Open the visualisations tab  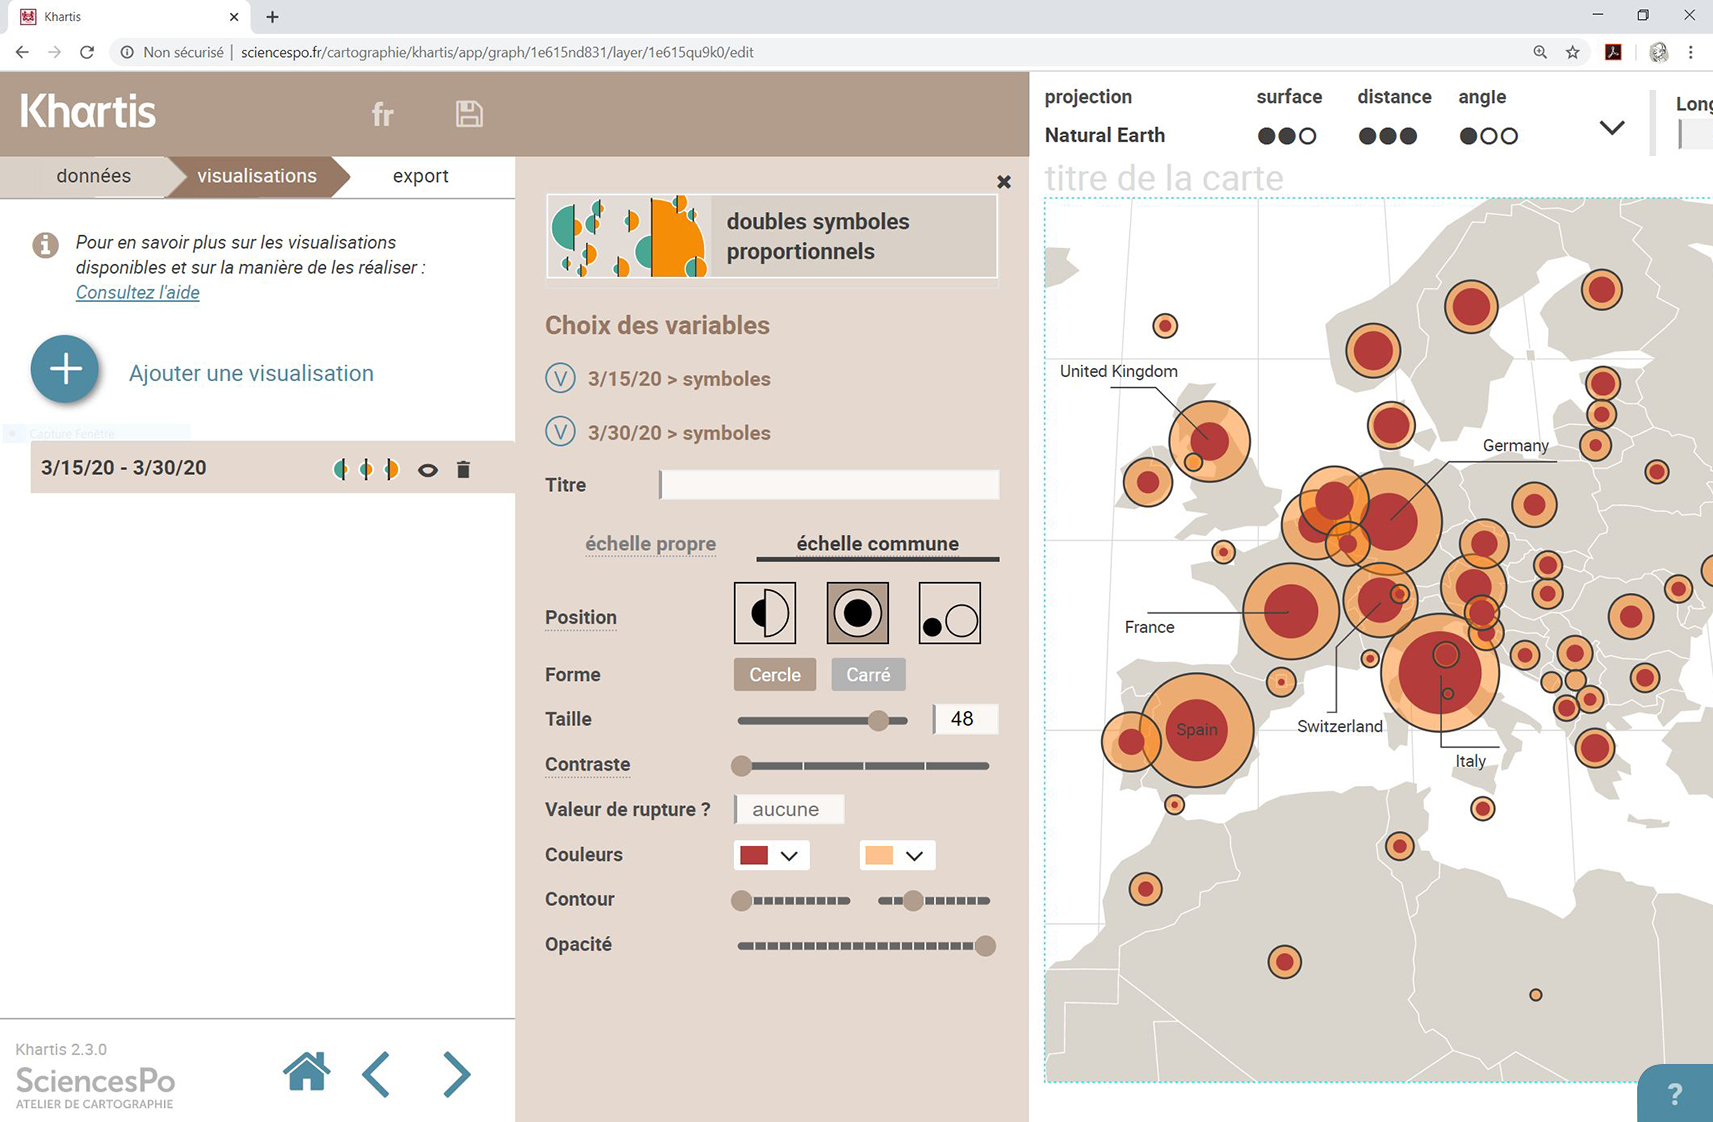(x=257, y=176)
